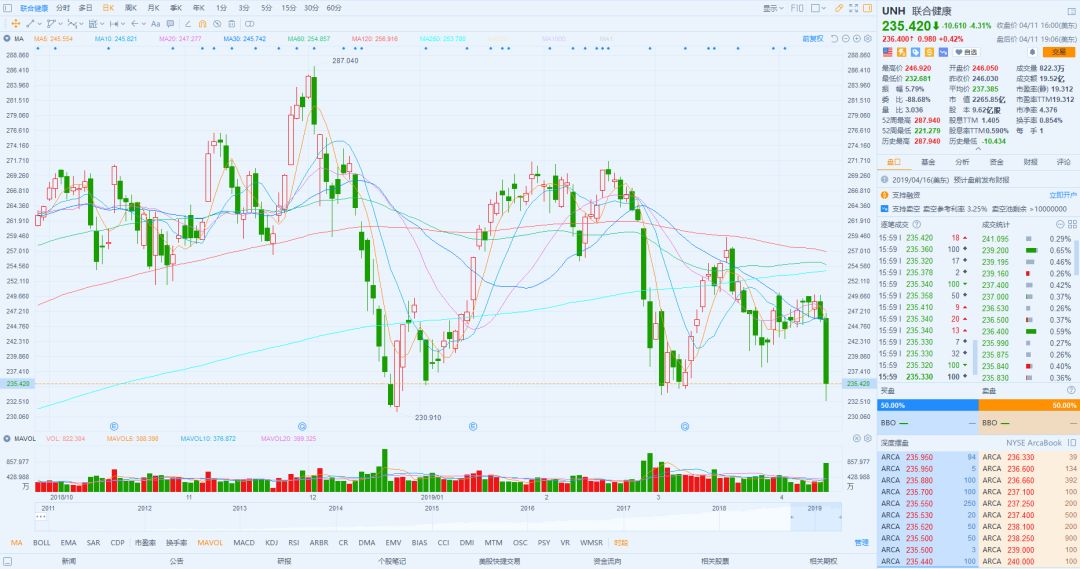Open main chart indicator settings gear
The image size is (1080, 569).
pos(868,39)
